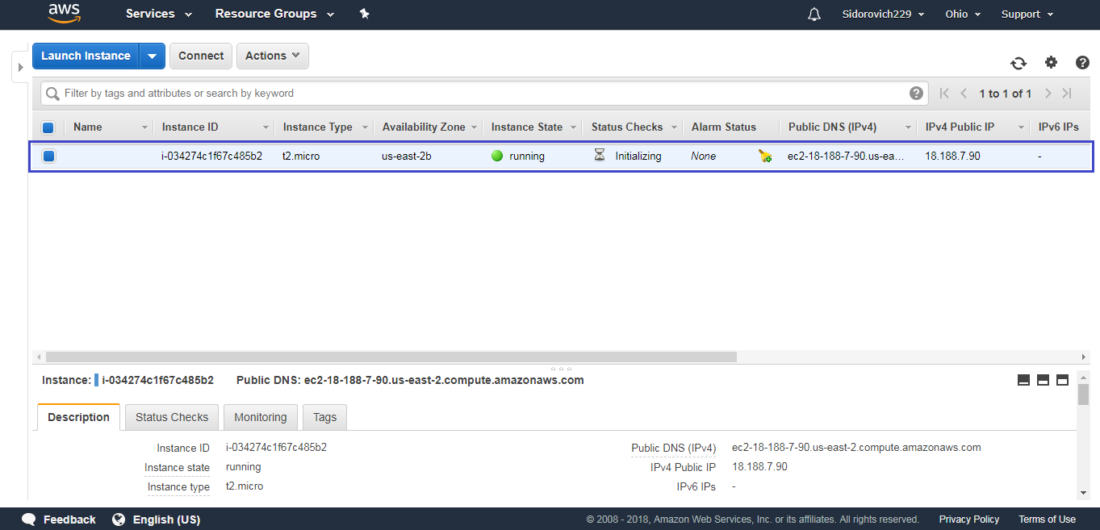The image size is (1100, 530).
Task: Click the search magnifier icon
Action: pos(52,93)
